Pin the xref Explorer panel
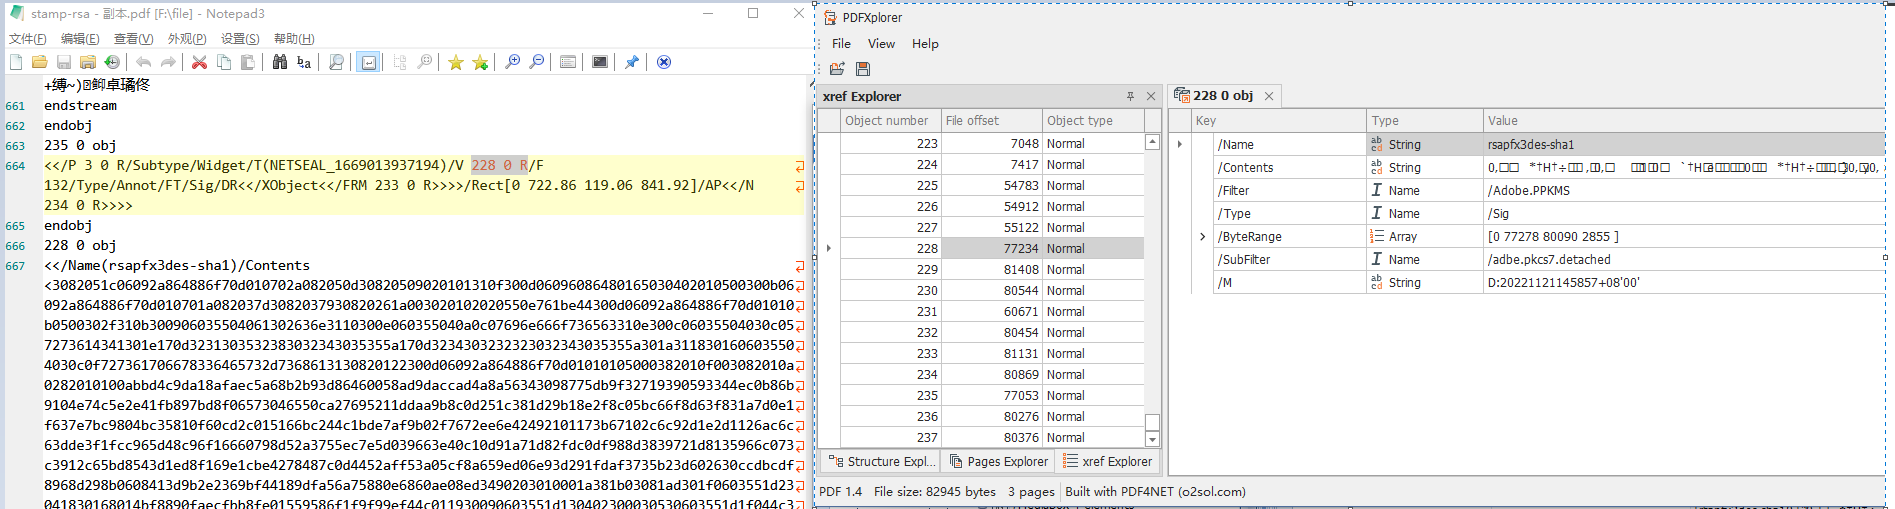 coord(1130,96)
